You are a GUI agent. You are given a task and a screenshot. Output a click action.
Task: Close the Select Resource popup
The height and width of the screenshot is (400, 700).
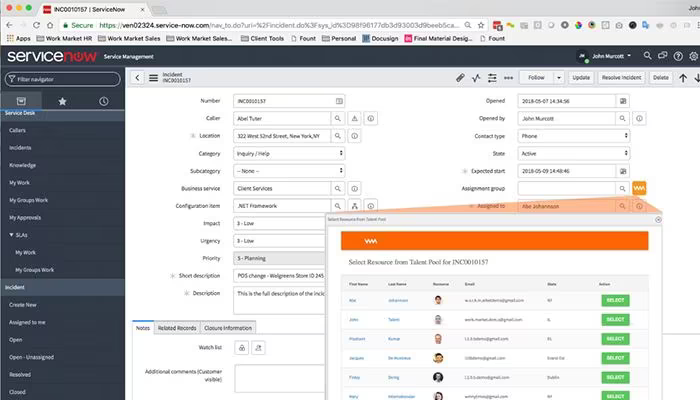click(x=658, y=220)
